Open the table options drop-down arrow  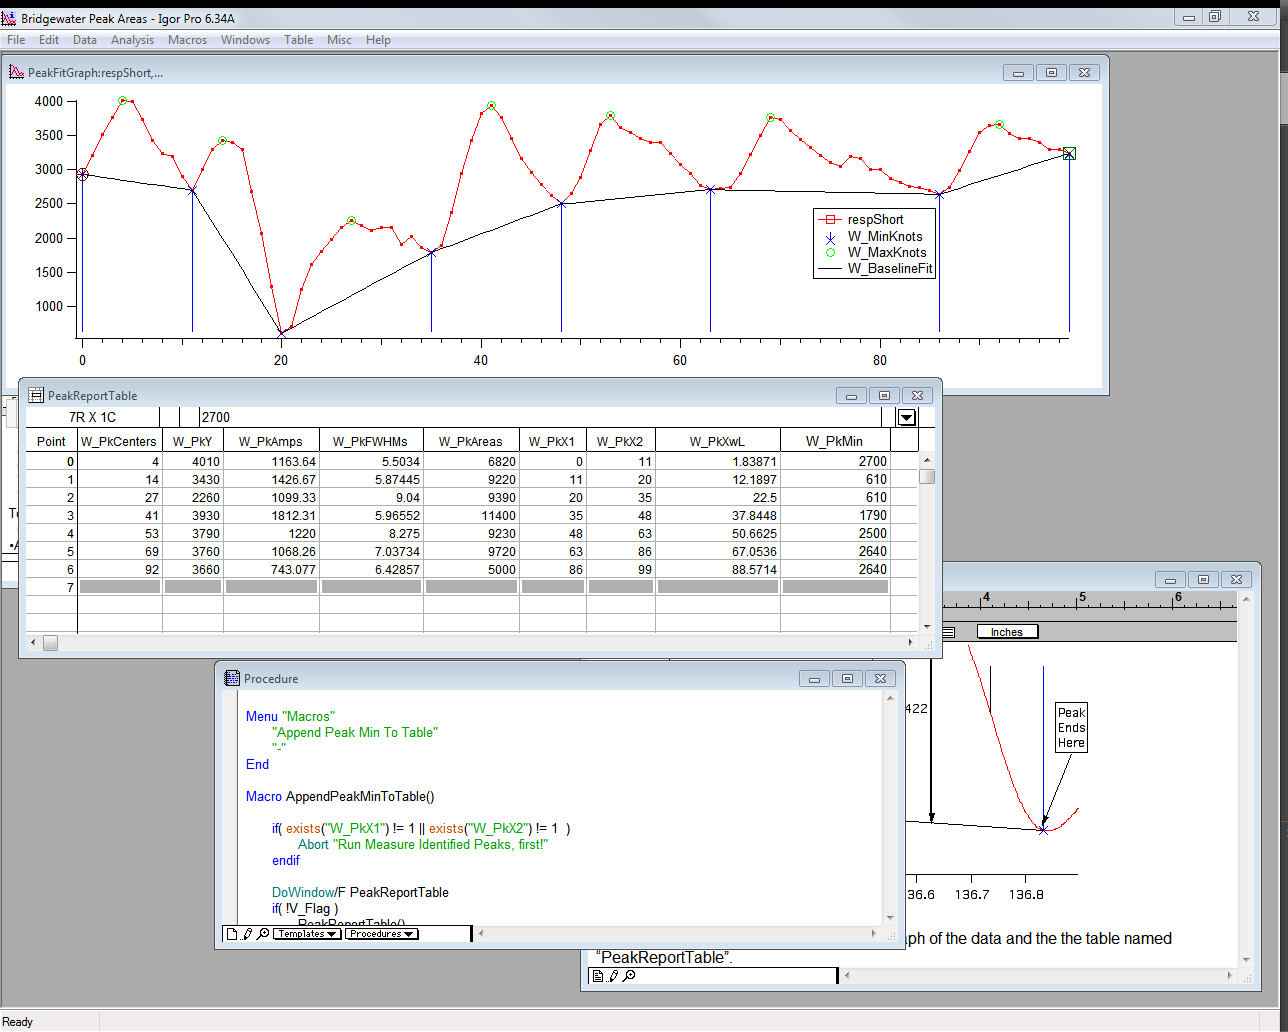coord(907,417)
